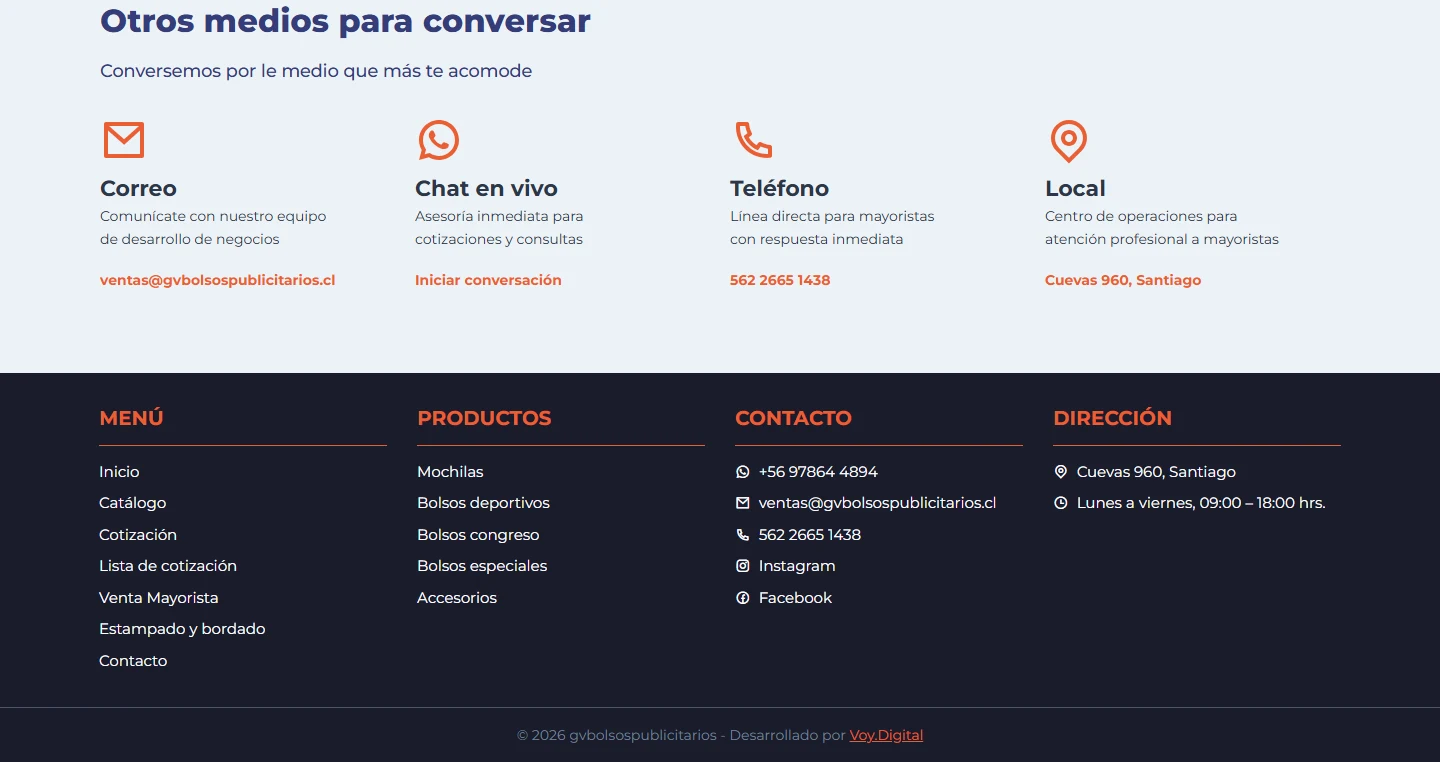Click the footer Cuevas 960, Santiago address
The image size is (1440, 762).
1156,472
